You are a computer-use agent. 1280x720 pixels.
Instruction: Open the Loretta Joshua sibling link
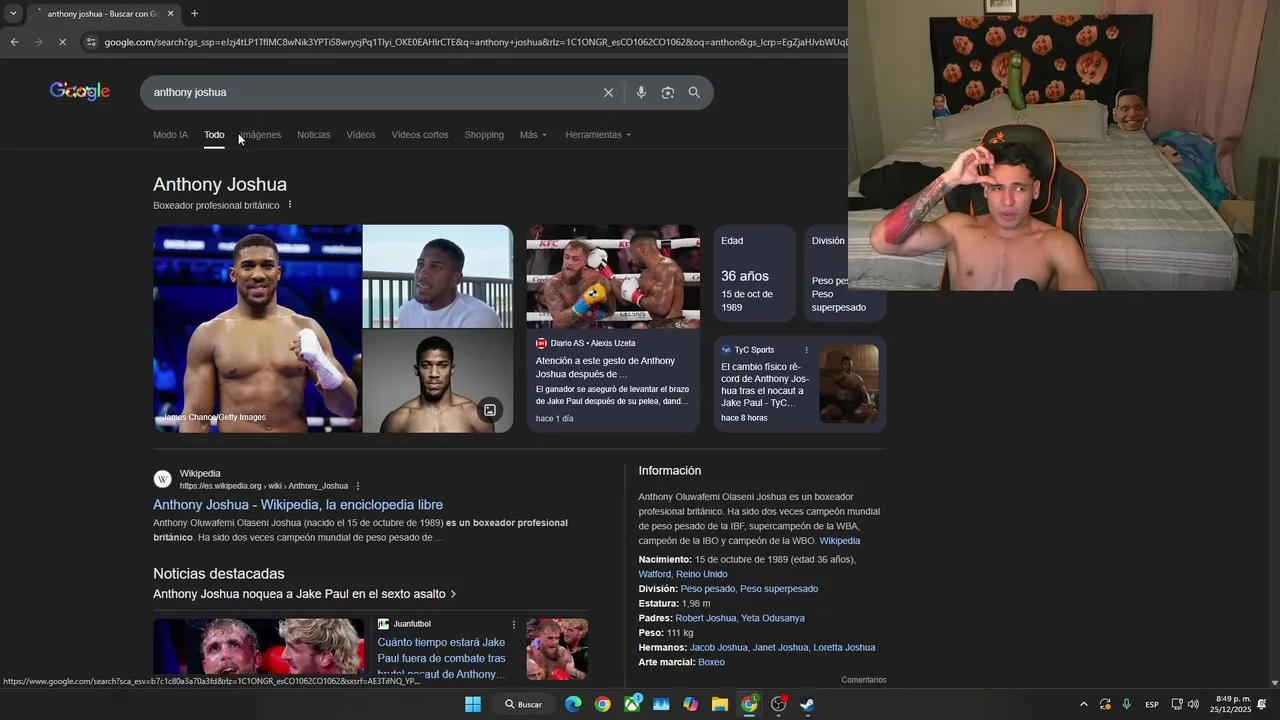click(x=844, y=648)
